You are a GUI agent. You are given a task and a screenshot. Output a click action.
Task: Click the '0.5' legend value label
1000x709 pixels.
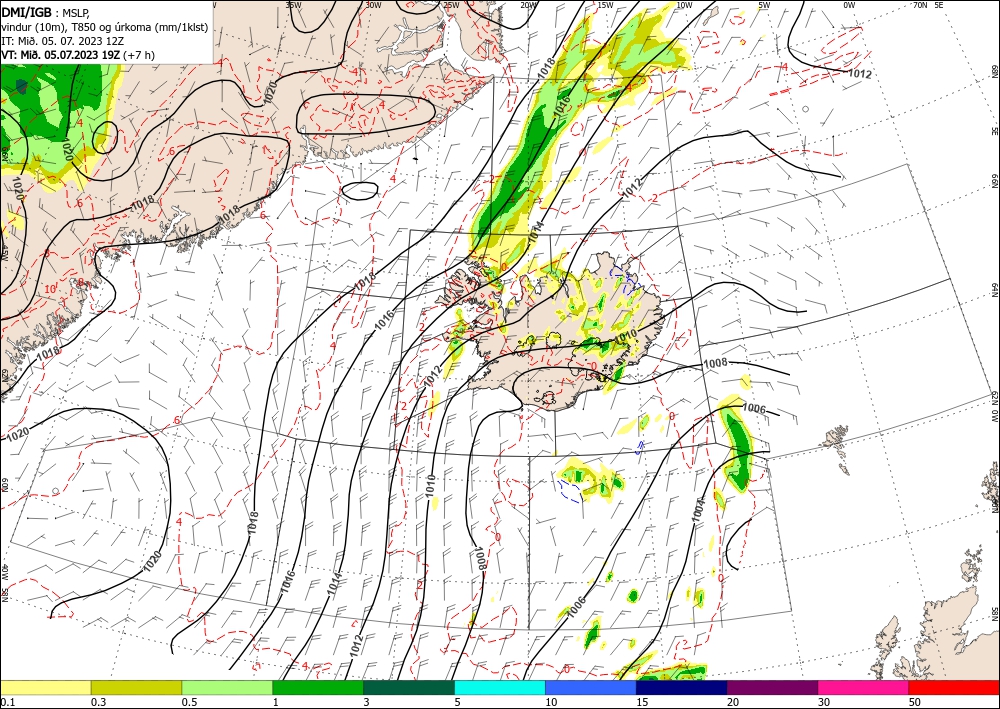coord(189,702)
